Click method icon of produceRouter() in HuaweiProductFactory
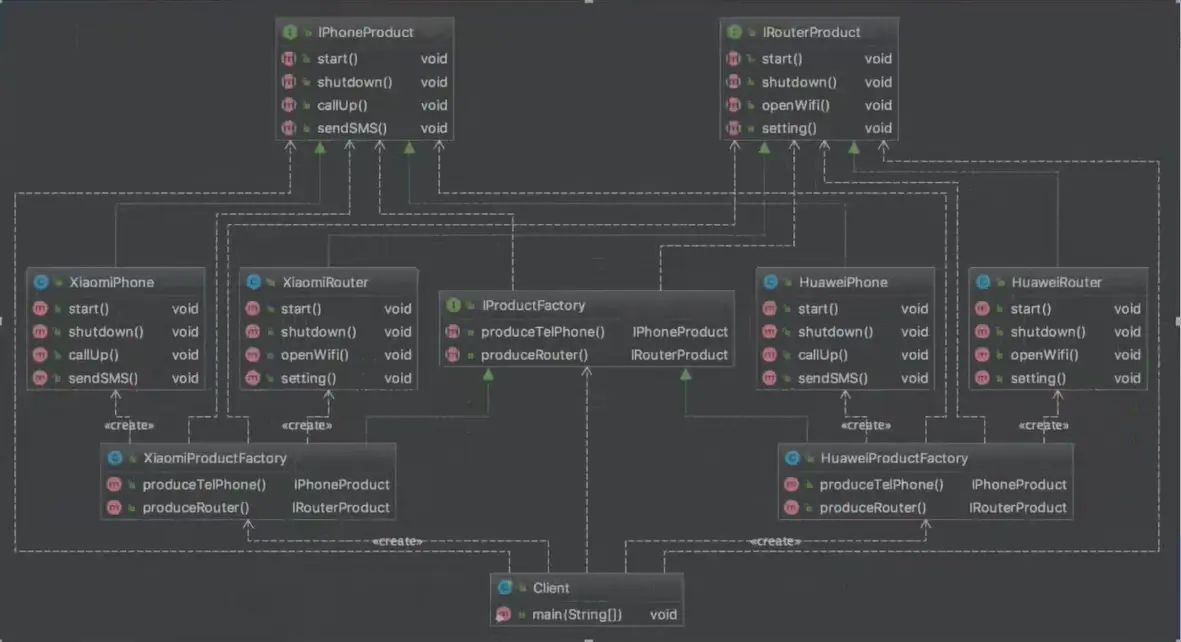The image size is (1181, 642). click(x=791, y=508)
